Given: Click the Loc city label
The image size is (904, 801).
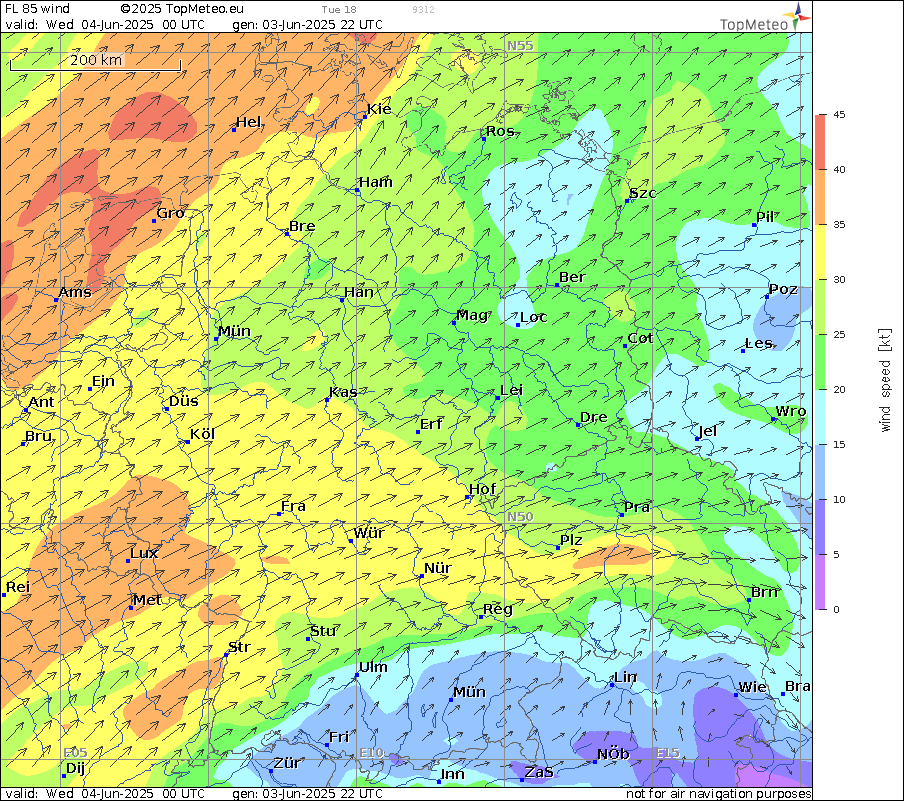Looking at the screenshot, I should click(534, 317).
